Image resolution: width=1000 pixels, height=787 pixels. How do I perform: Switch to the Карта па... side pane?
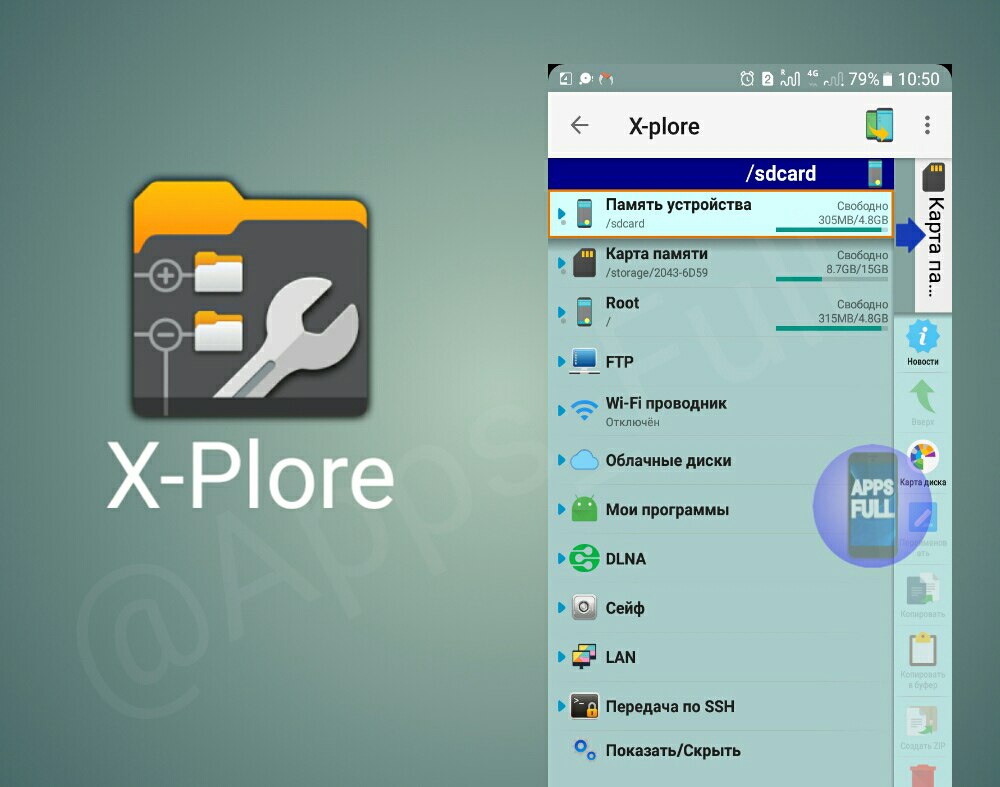point(934,235)
